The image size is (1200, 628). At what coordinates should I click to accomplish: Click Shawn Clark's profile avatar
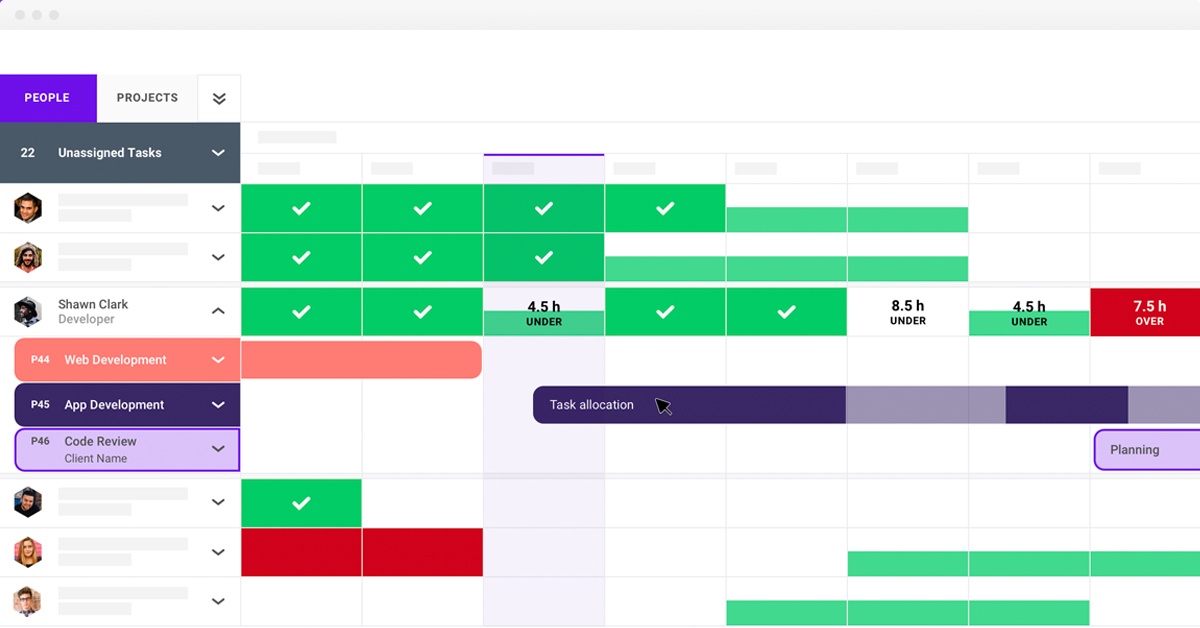27,311
